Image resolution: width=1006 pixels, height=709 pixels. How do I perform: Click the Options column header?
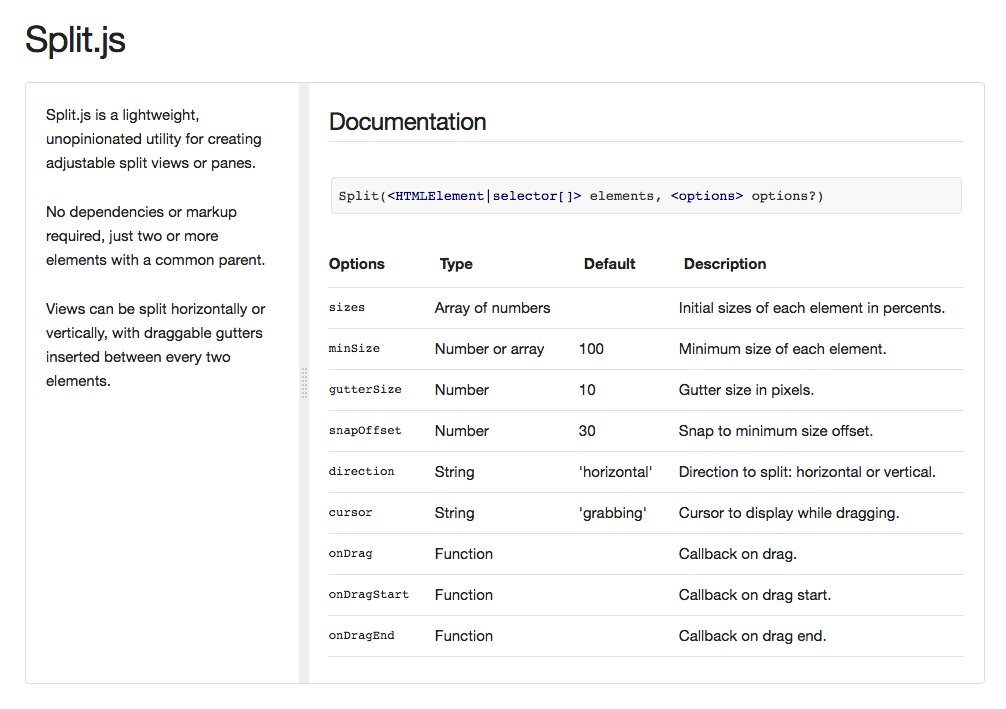357,264
